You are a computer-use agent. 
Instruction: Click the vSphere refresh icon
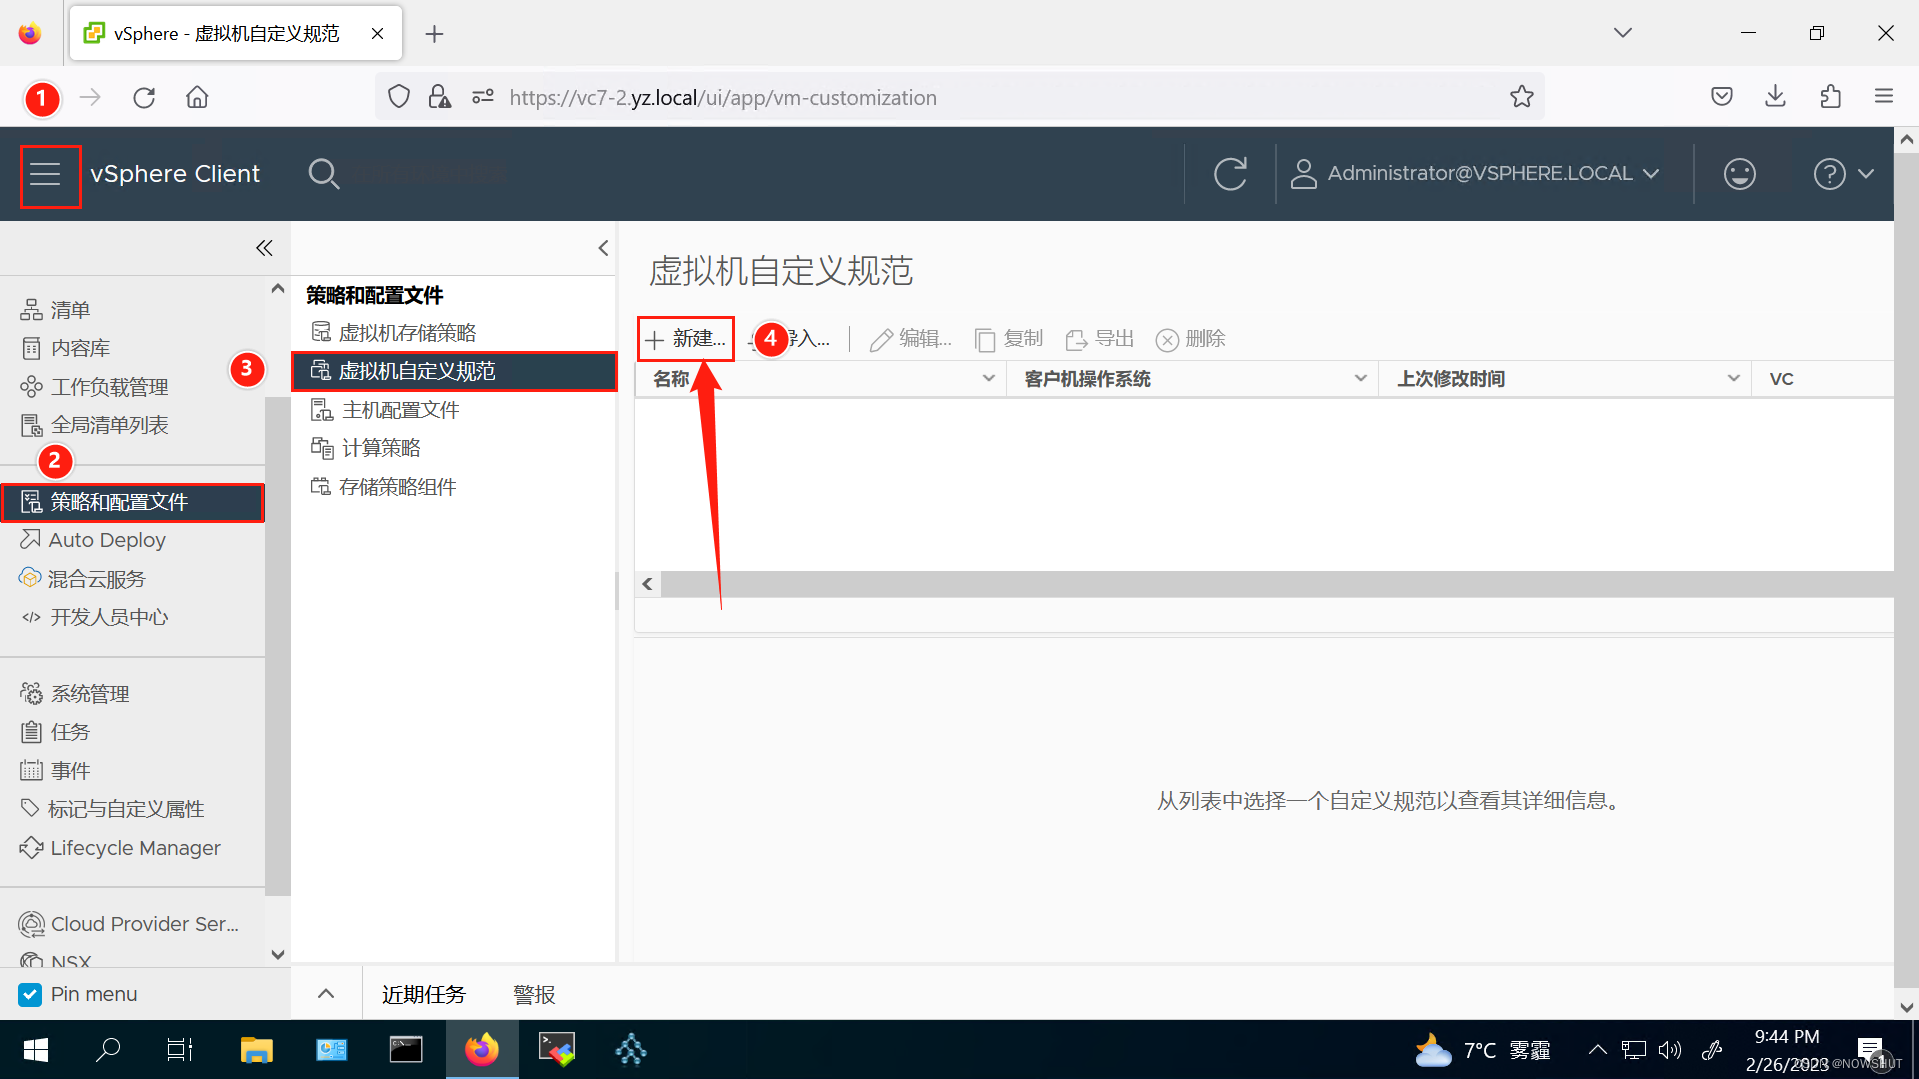pyautogui.click(x=1229, y=173)
